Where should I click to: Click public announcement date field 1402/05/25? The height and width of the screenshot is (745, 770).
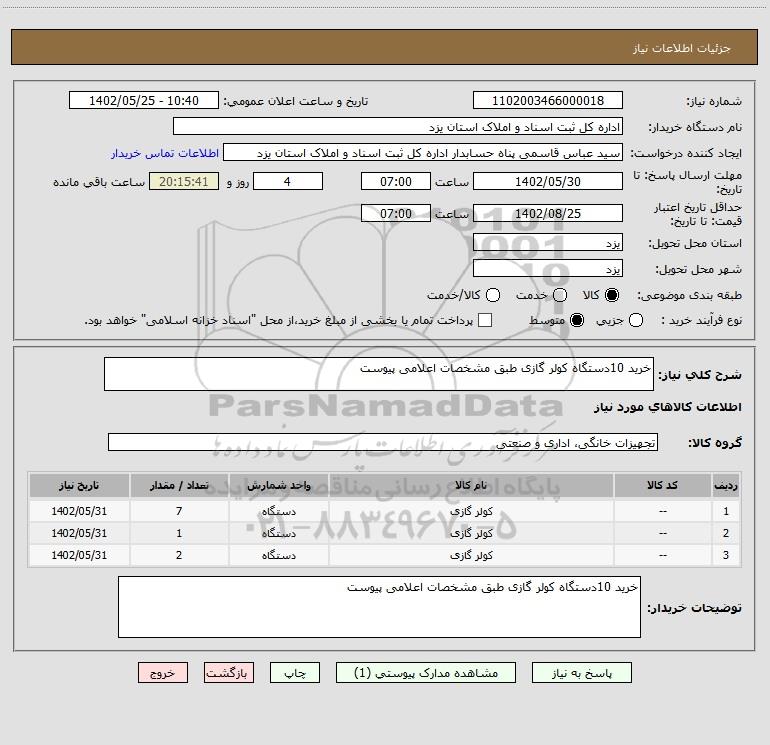[x=144, y=101]
